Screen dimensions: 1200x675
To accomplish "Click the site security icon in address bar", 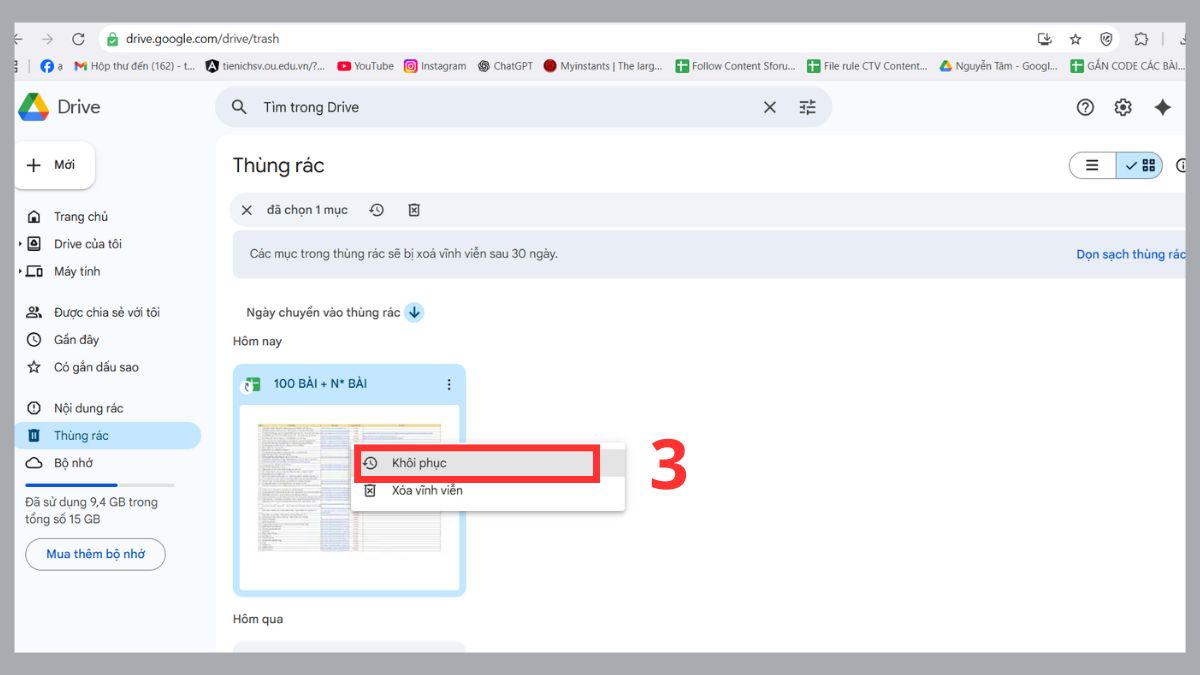I will (x=112, y=39).
